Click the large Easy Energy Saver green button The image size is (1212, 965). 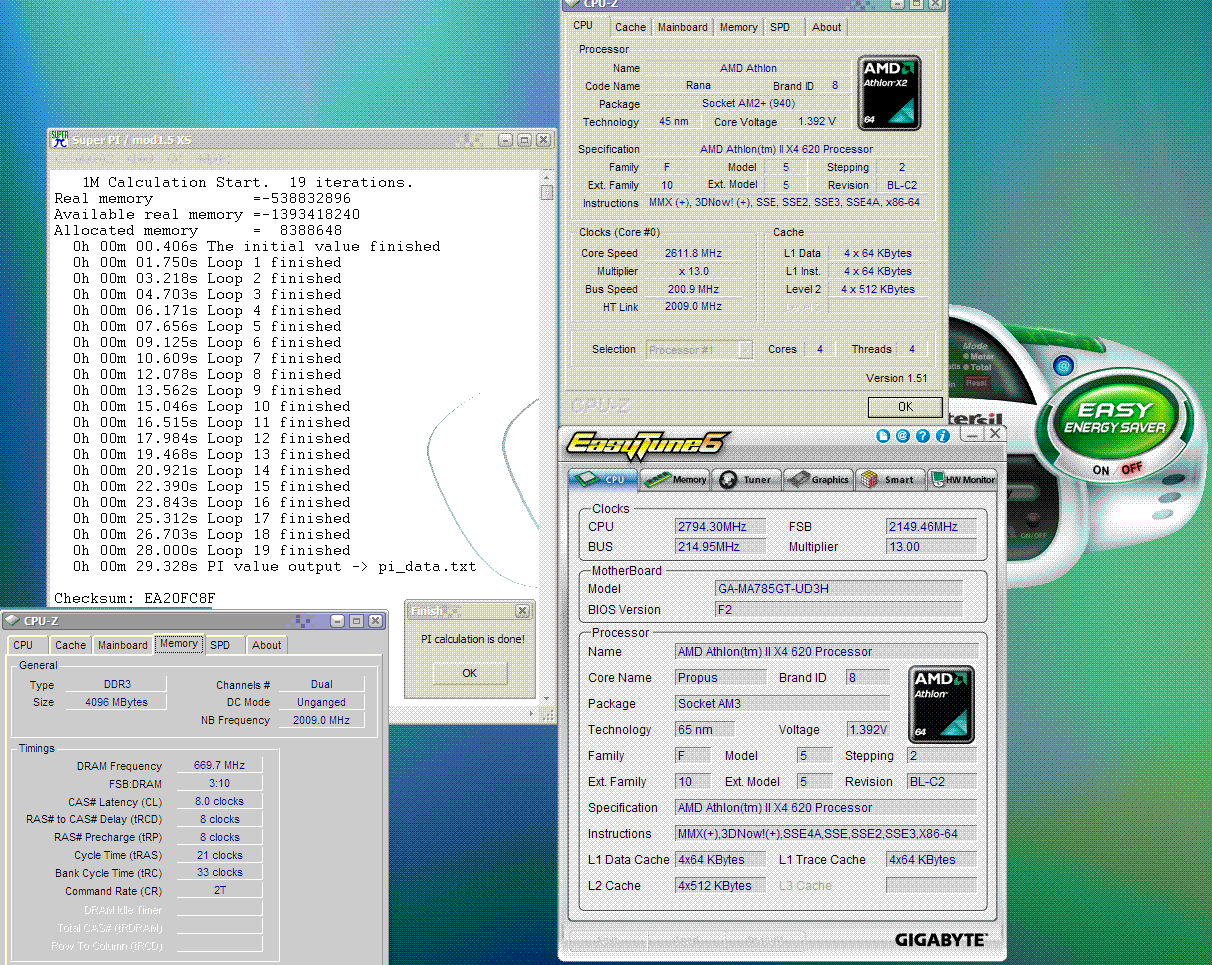coord(1115,419)
